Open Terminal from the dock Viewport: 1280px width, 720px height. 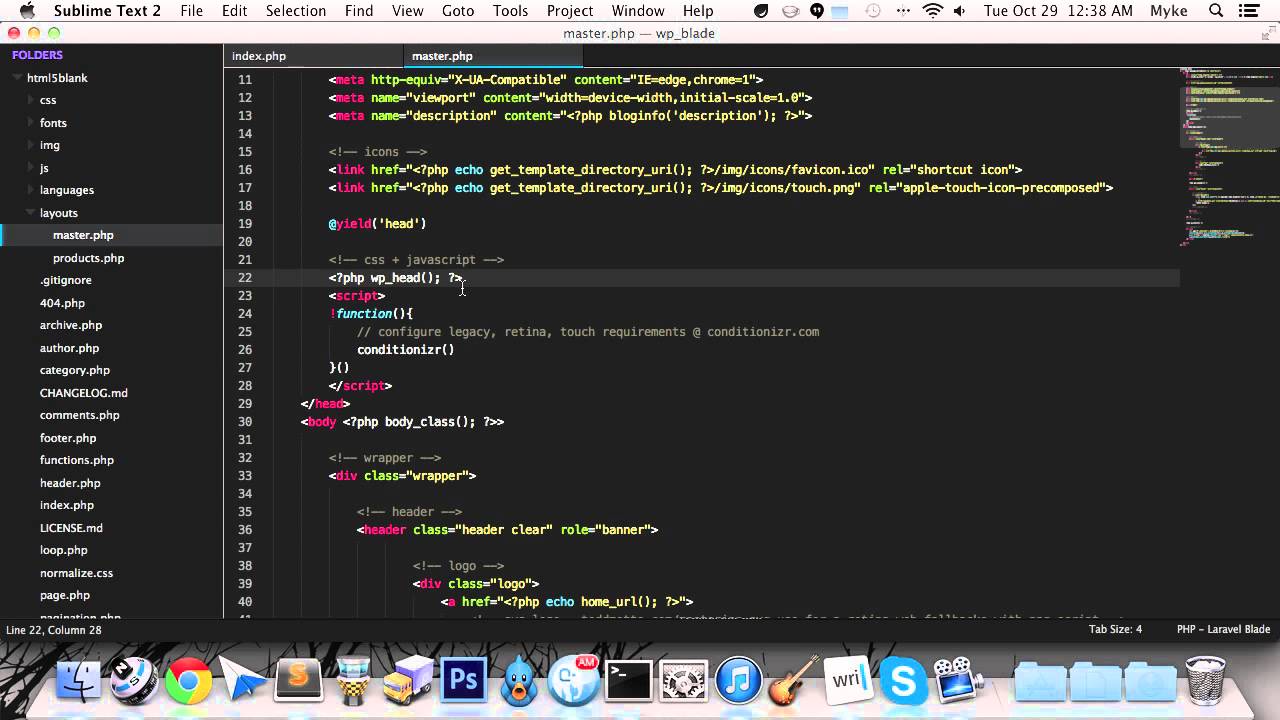[x=629, y=682]
